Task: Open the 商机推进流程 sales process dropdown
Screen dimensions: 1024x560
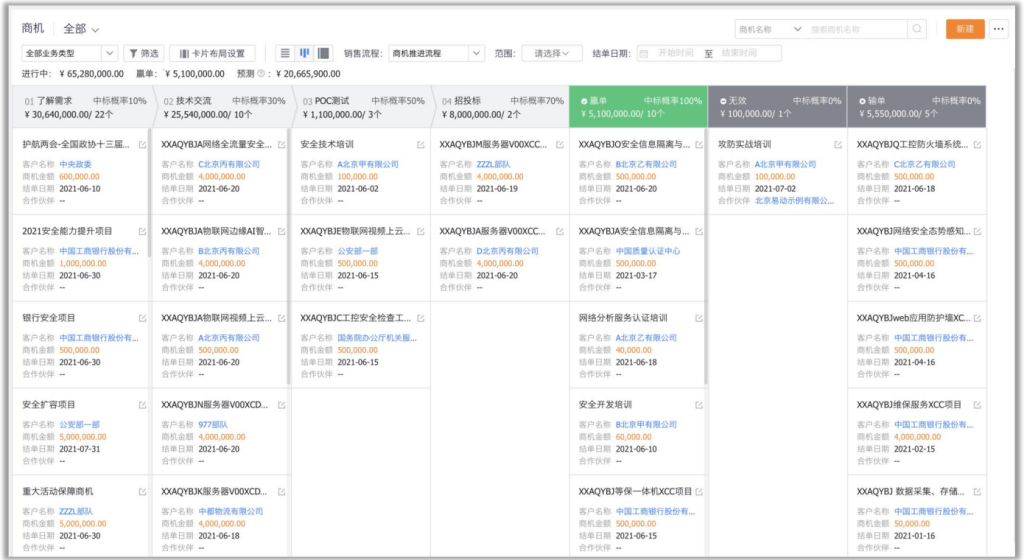Action: click(437, 53)
